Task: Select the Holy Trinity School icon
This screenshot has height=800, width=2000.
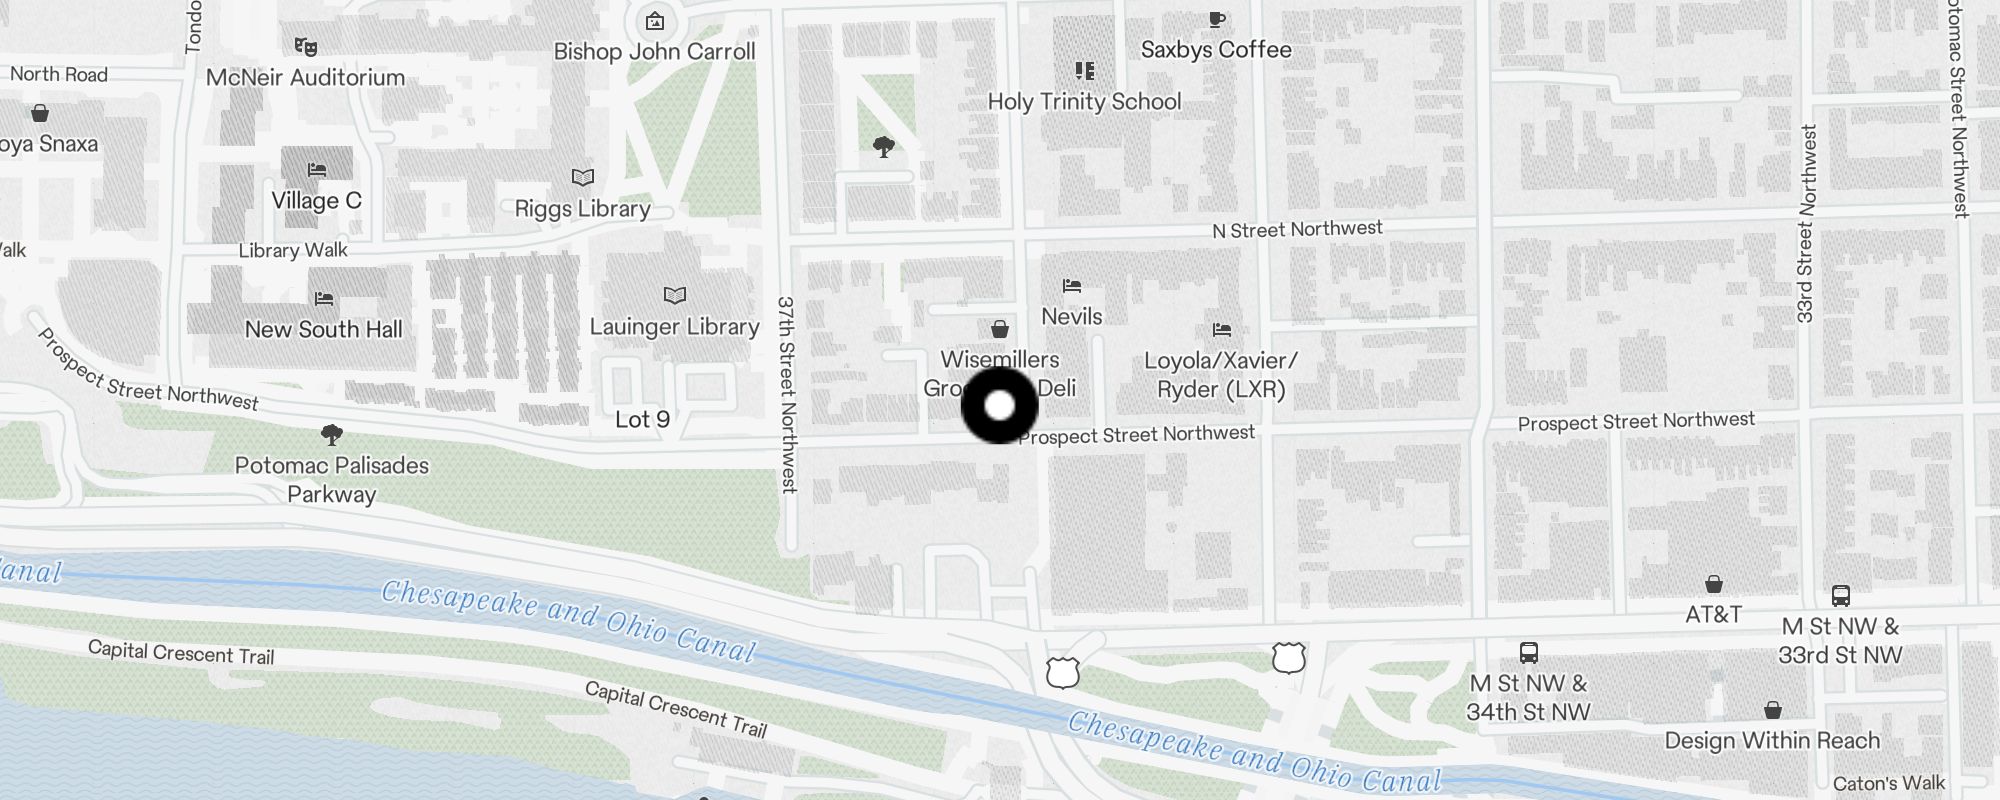Action: click(x=1084, y=71)
